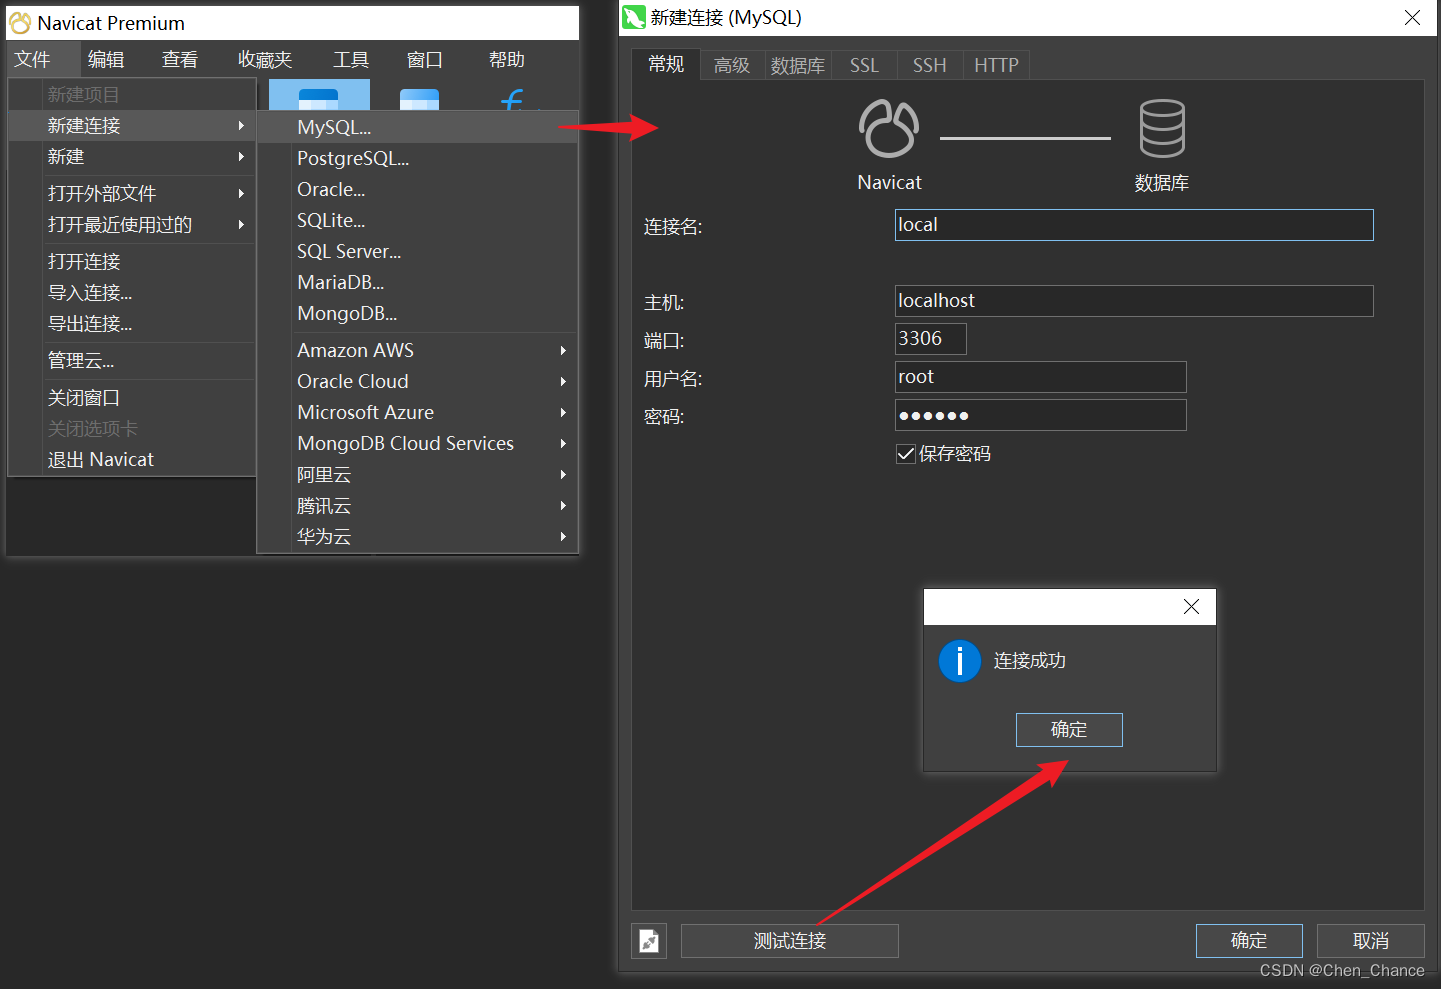Focus the 用户名 field containing root
The width and height of the screenshot is (1441, 989).
coord(1041,377)
